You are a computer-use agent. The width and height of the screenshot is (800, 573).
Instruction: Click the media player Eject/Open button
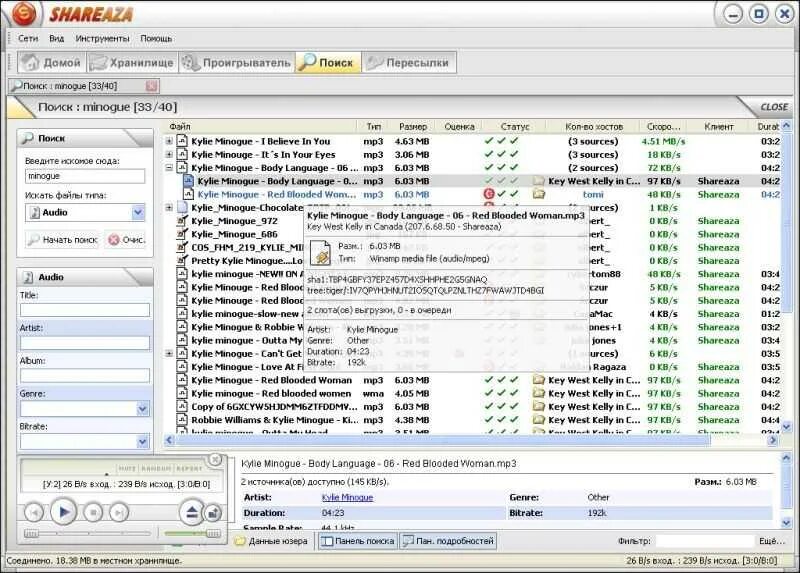(x=191, y=512)
